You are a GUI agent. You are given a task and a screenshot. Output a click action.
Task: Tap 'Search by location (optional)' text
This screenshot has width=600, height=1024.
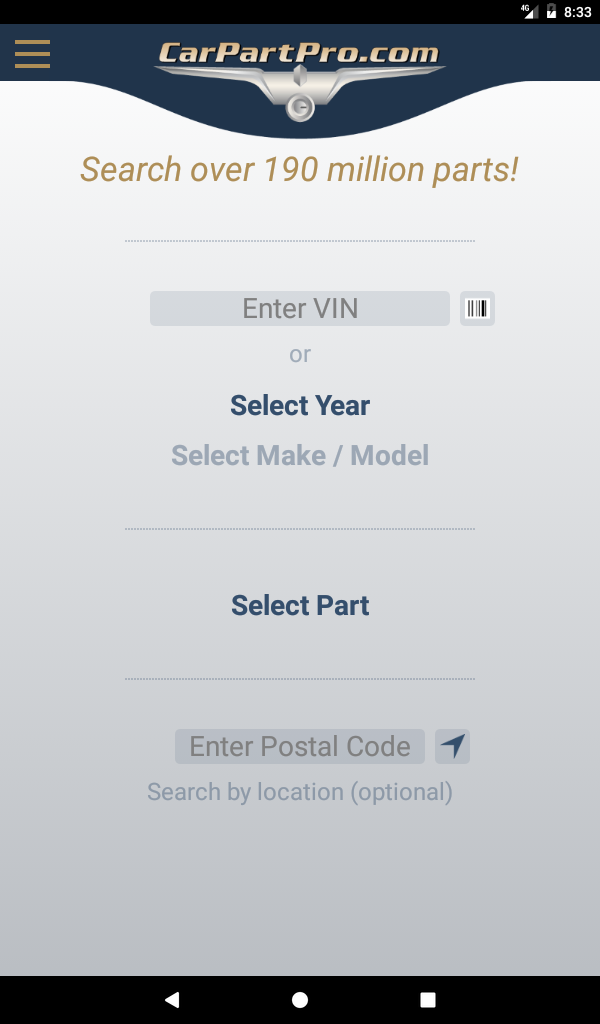[x=300, y=792]
